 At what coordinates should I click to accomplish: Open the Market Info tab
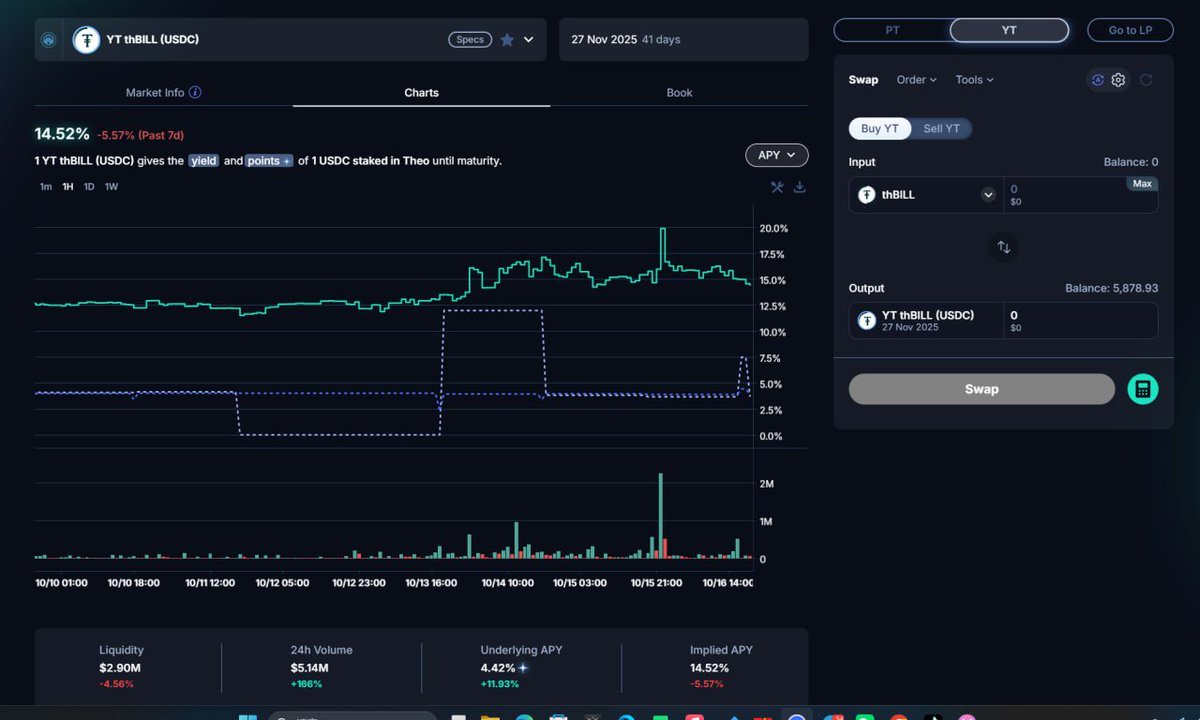[155, 93]
